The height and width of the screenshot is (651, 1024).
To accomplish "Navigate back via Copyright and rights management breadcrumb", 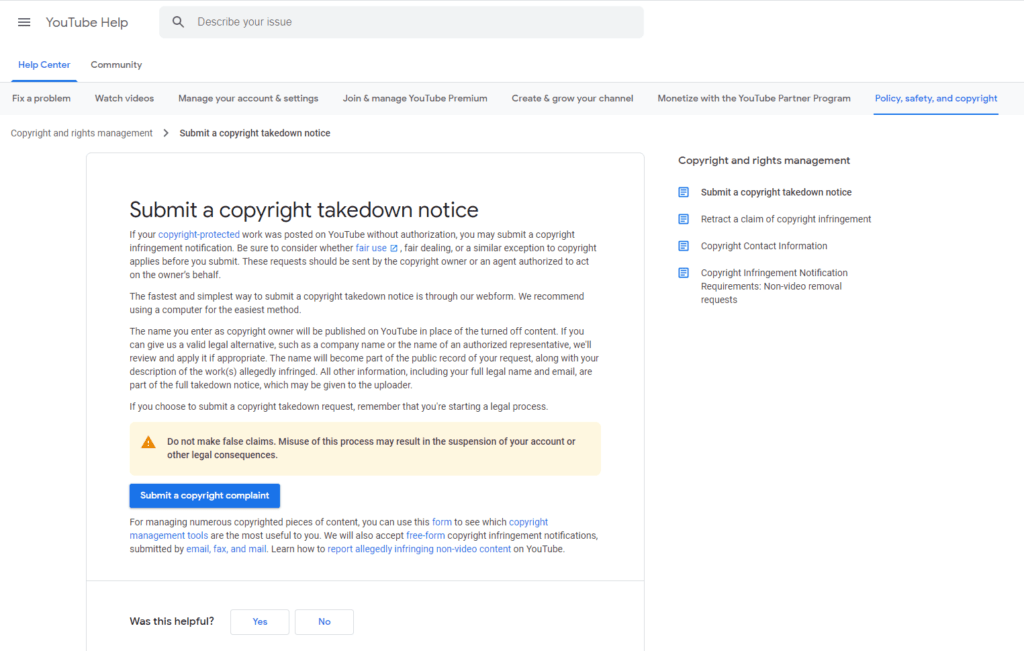I will (80, 132).
